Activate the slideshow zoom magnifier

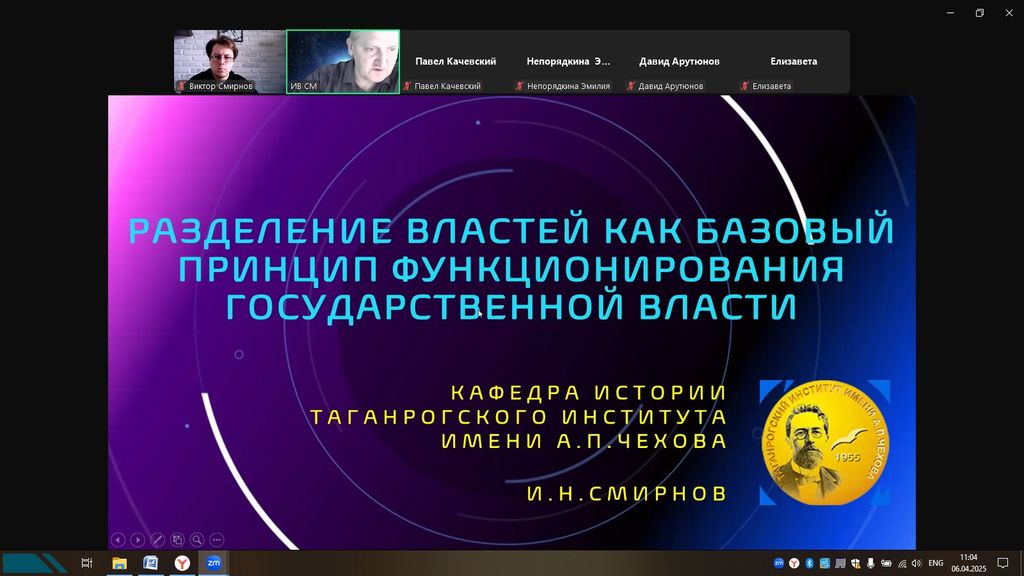(197, 540)
